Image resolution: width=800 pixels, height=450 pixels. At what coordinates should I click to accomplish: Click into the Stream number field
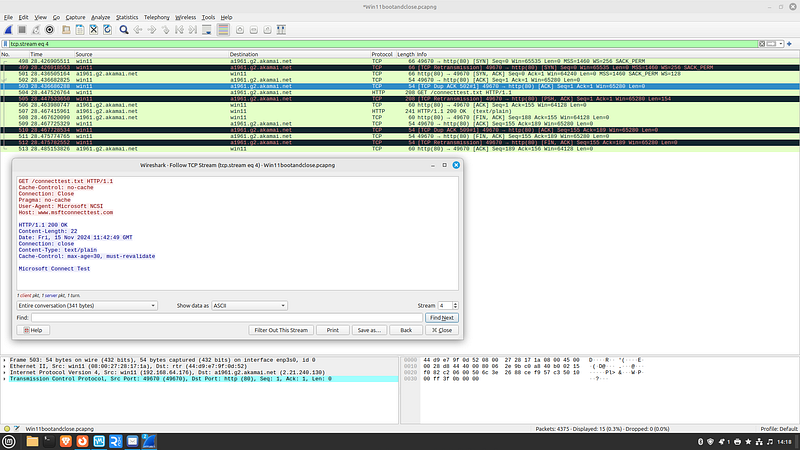coord(444,306)
